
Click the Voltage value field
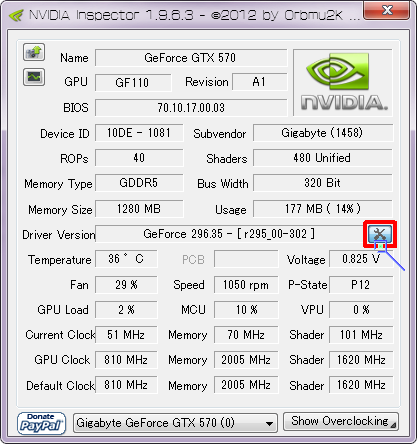[x=361, y=259]
